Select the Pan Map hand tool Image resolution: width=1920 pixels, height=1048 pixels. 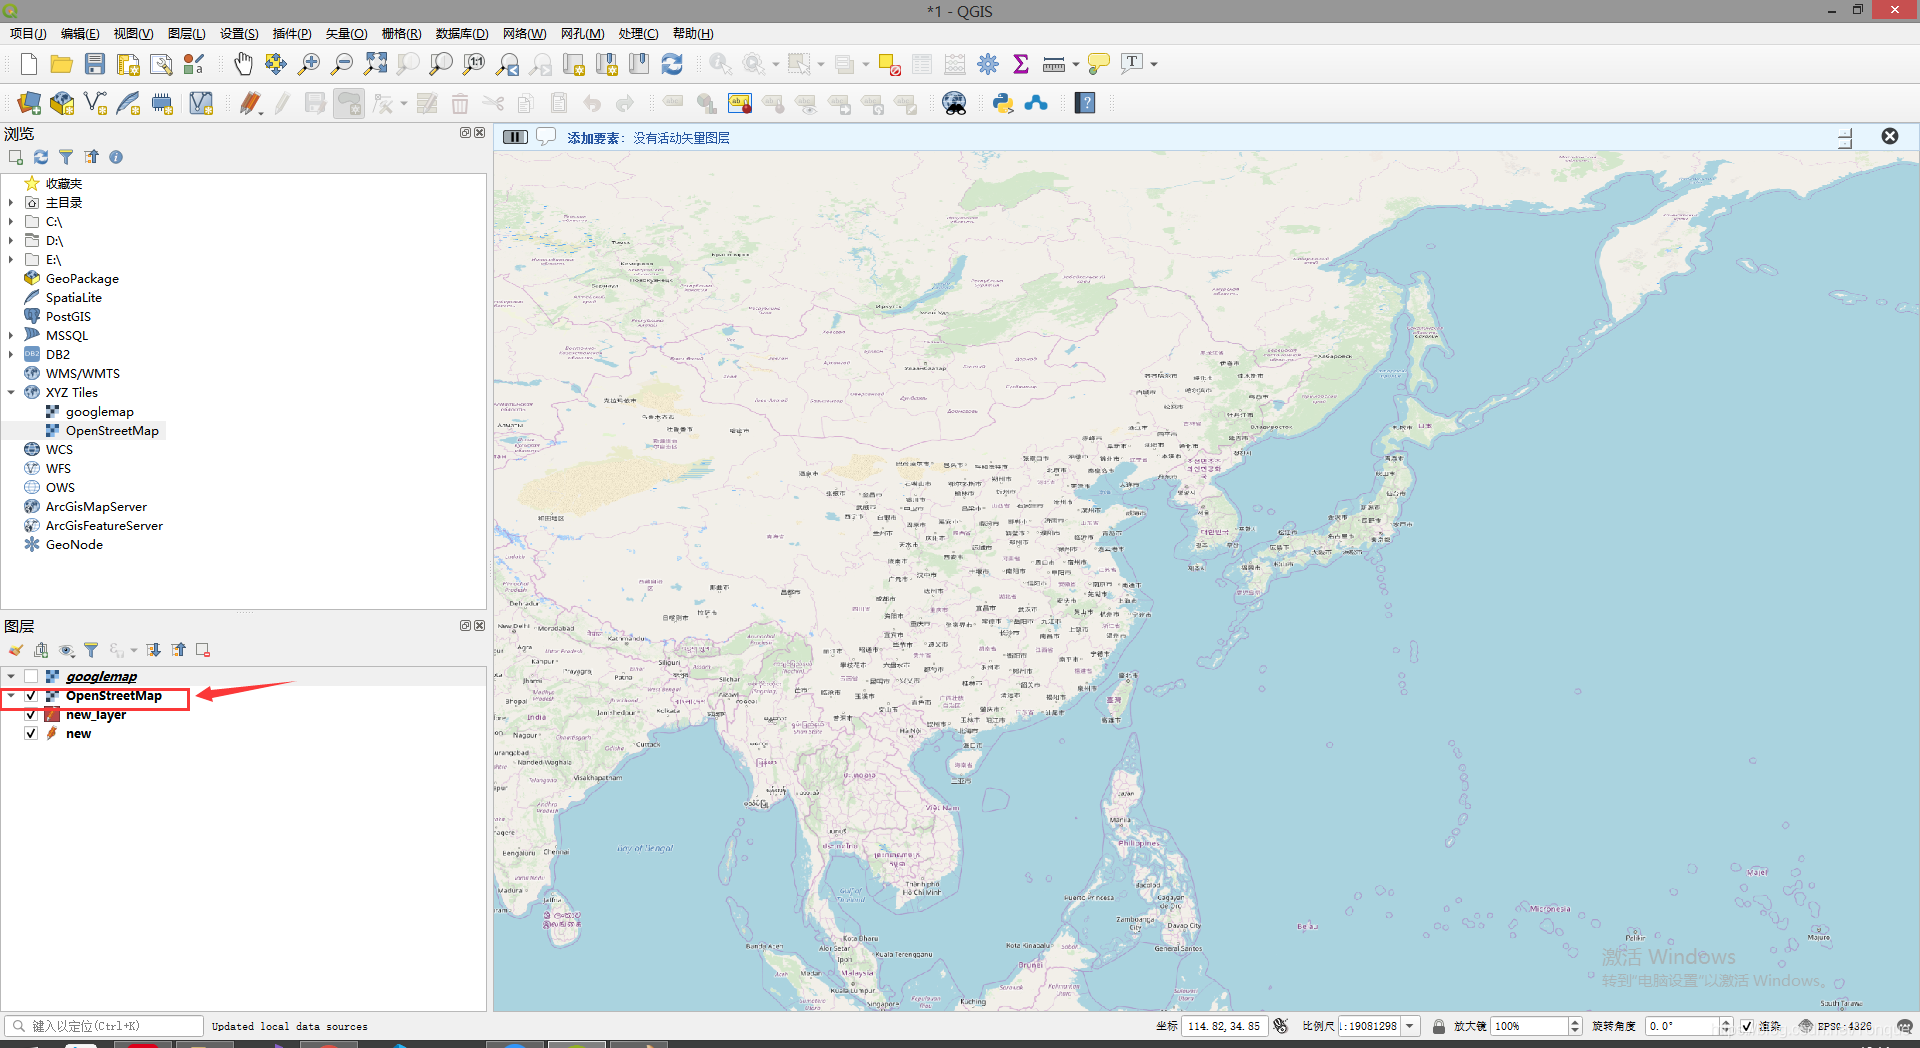point(243,64)
